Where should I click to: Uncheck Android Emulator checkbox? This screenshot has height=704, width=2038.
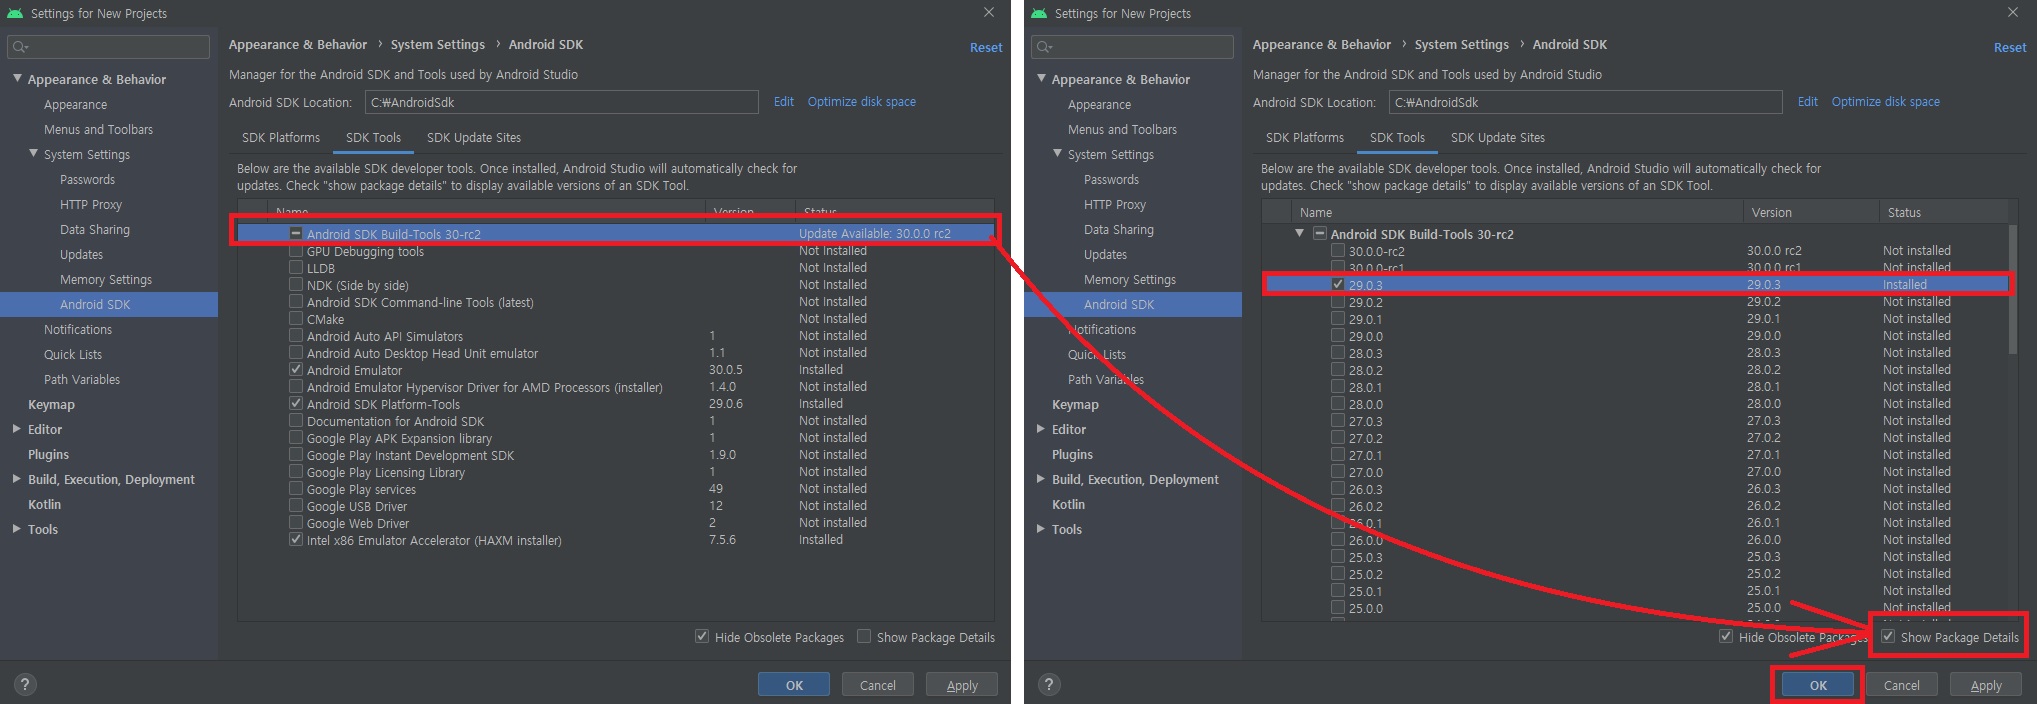(x=296, y=370)
